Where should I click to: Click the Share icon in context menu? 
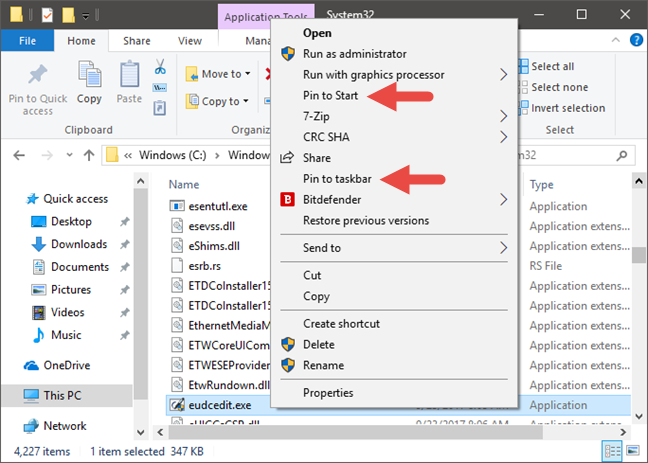pyautogui.click(x=287, y=158)
